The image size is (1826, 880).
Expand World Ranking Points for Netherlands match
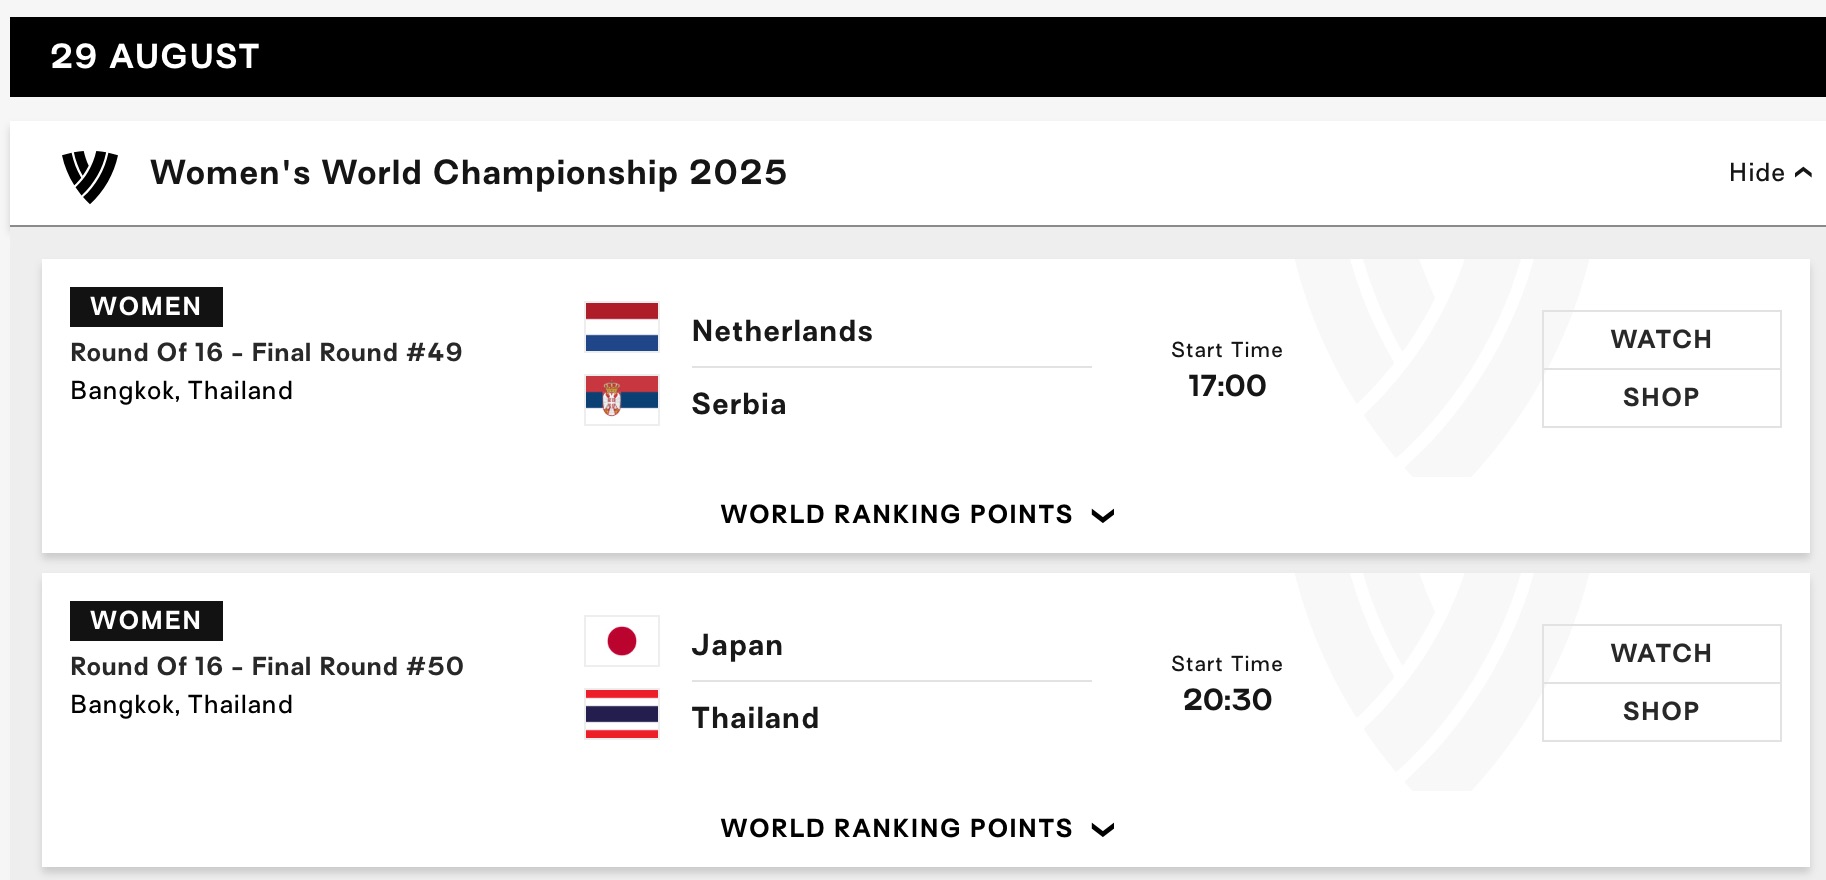pos(916,515)
